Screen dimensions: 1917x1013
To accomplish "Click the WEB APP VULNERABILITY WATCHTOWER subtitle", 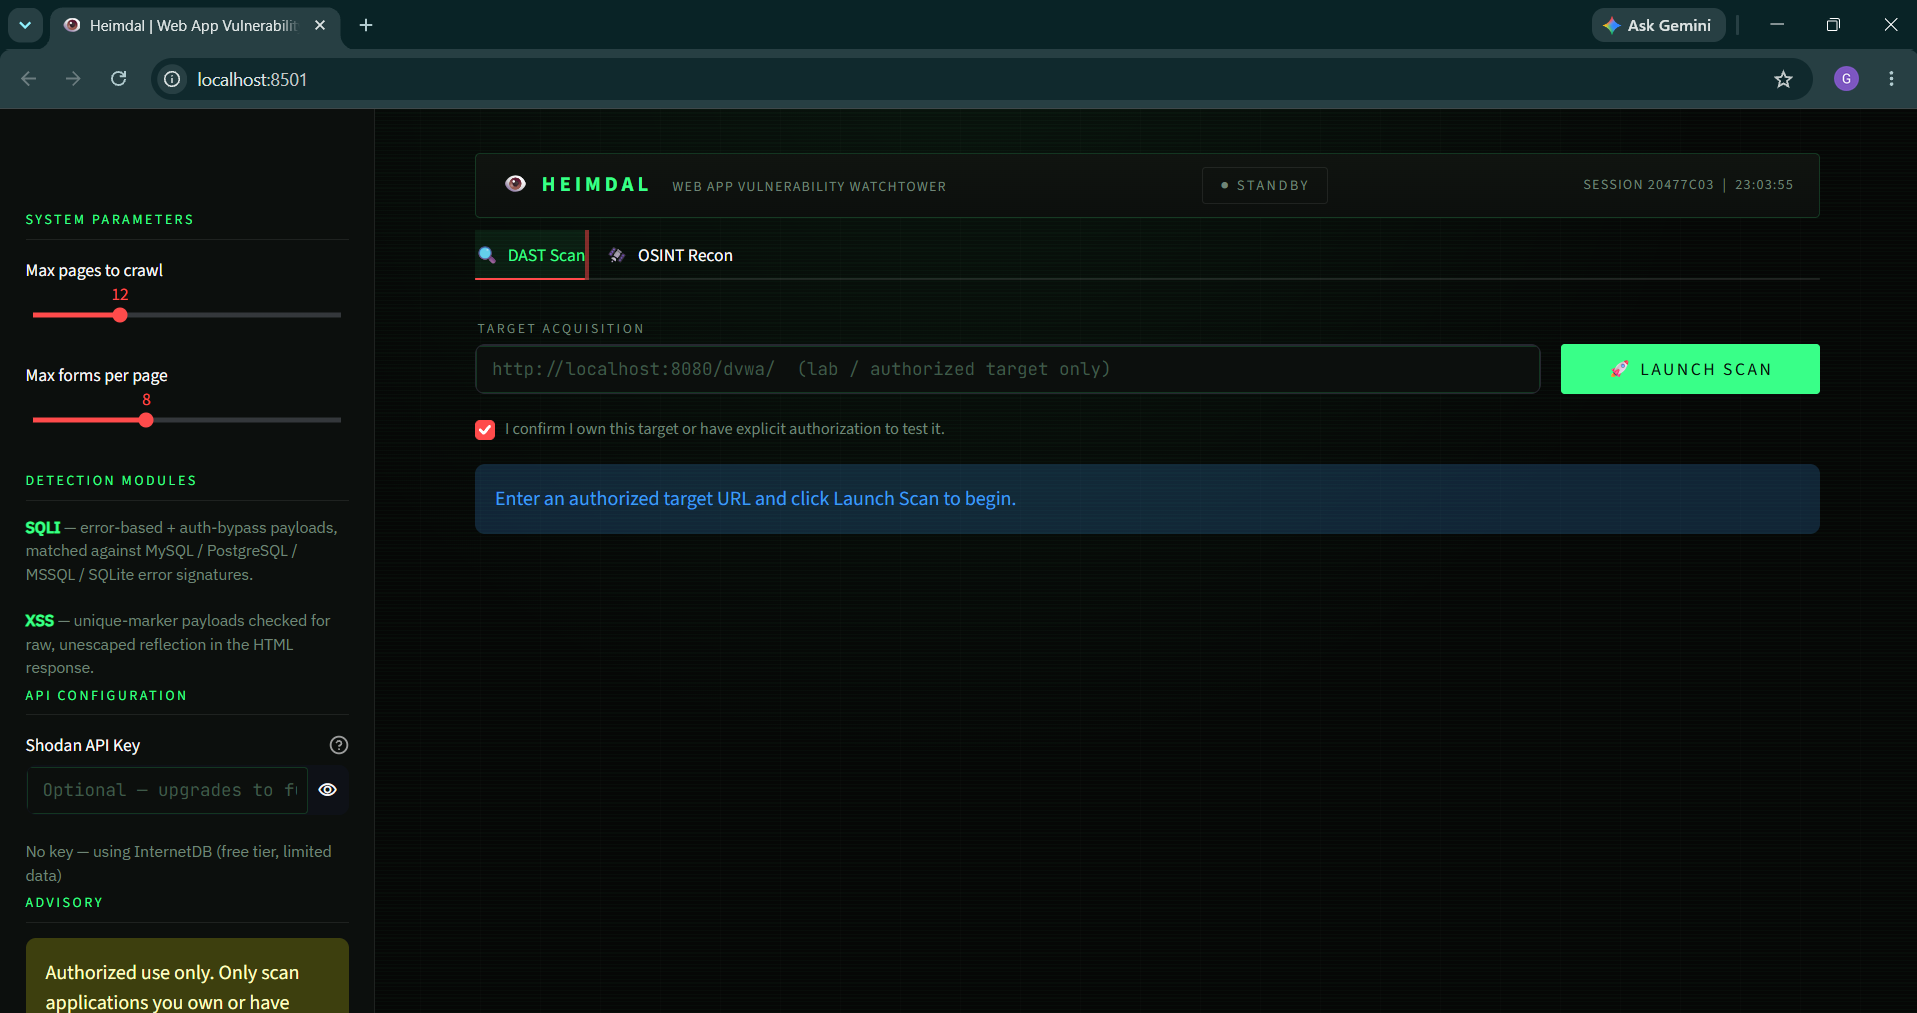I will [809, 187].
